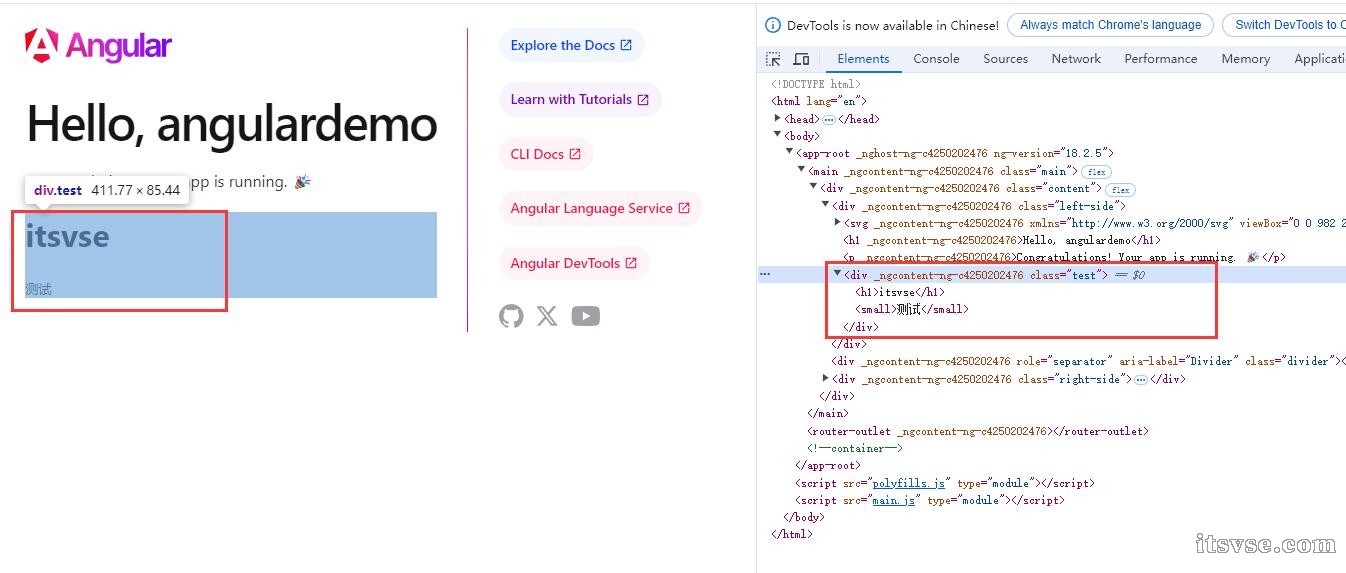Click the Hello, angulardemo page heading

click(x=232, y=124)
